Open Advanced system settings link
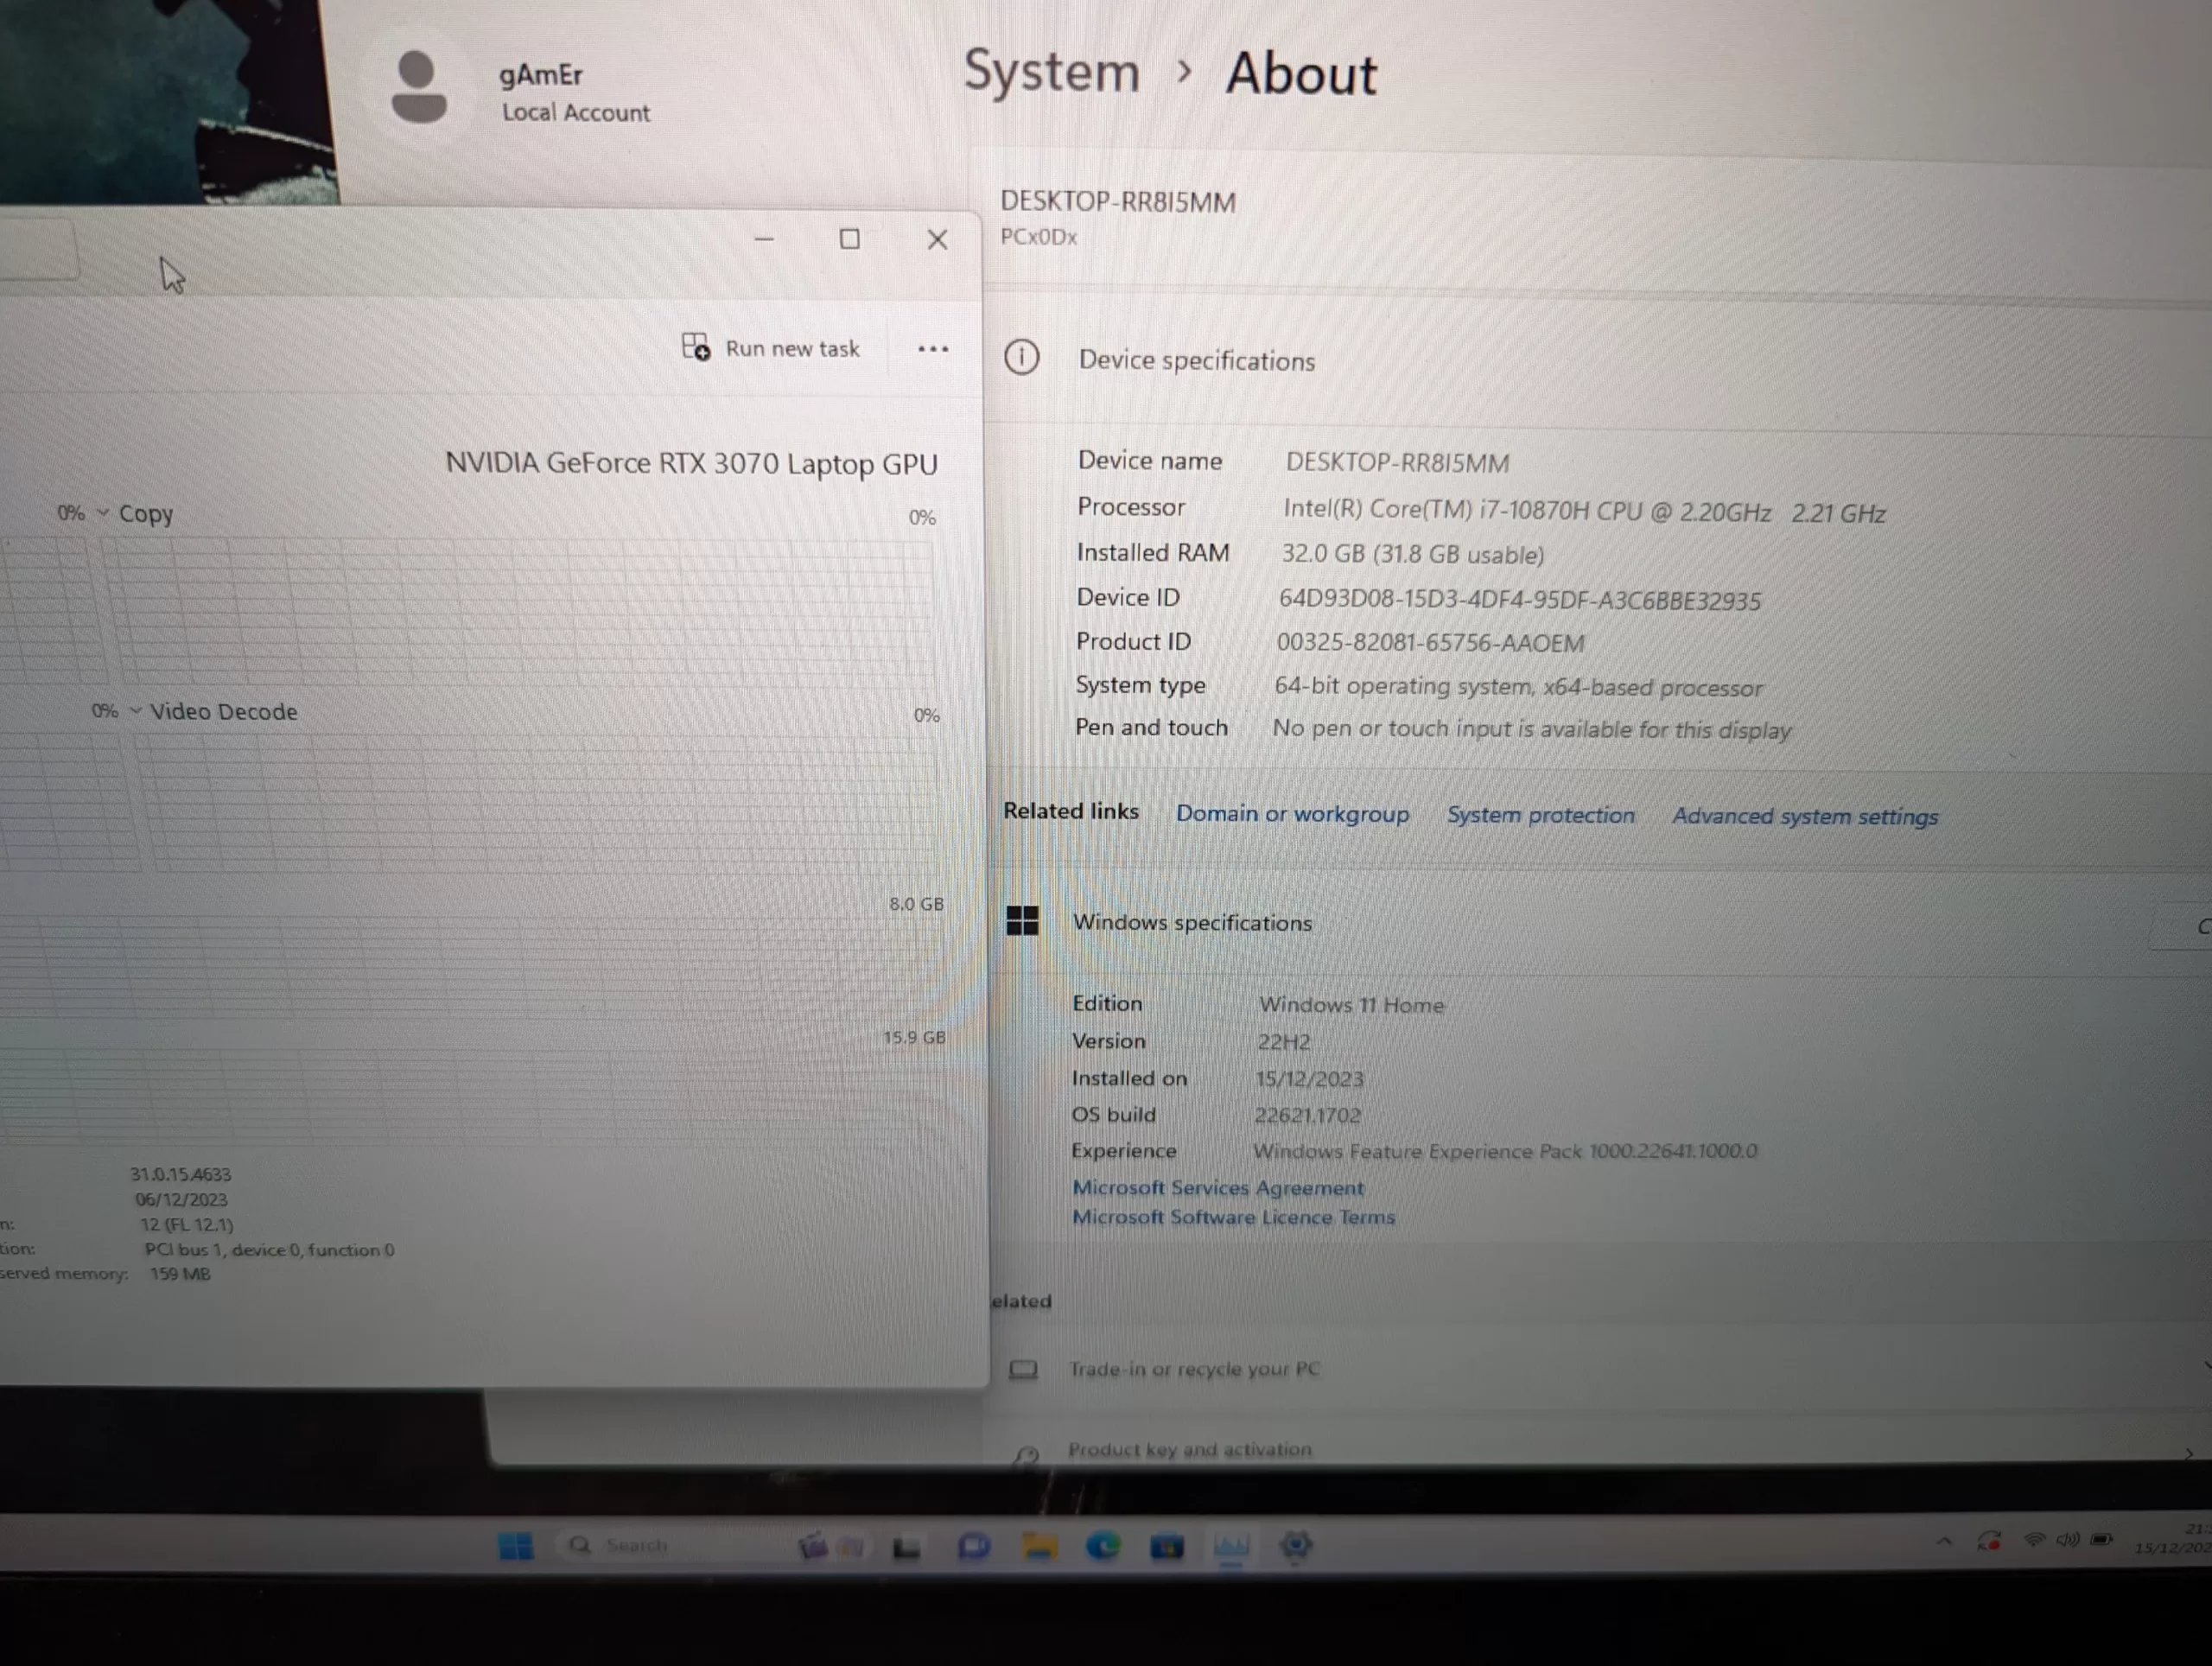The image size is (2212, 1666). coord(1805,816)
